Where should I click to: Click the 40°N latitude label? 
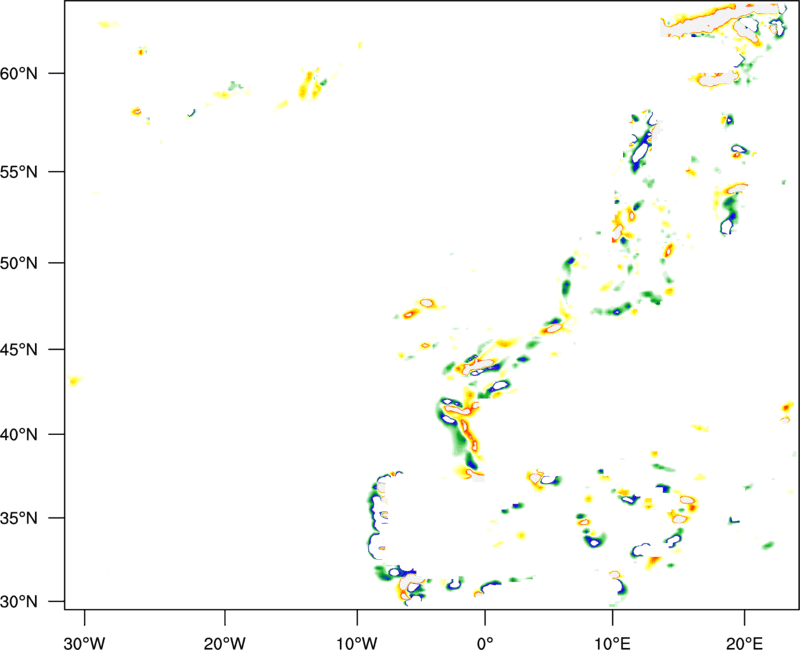(19, 435)
